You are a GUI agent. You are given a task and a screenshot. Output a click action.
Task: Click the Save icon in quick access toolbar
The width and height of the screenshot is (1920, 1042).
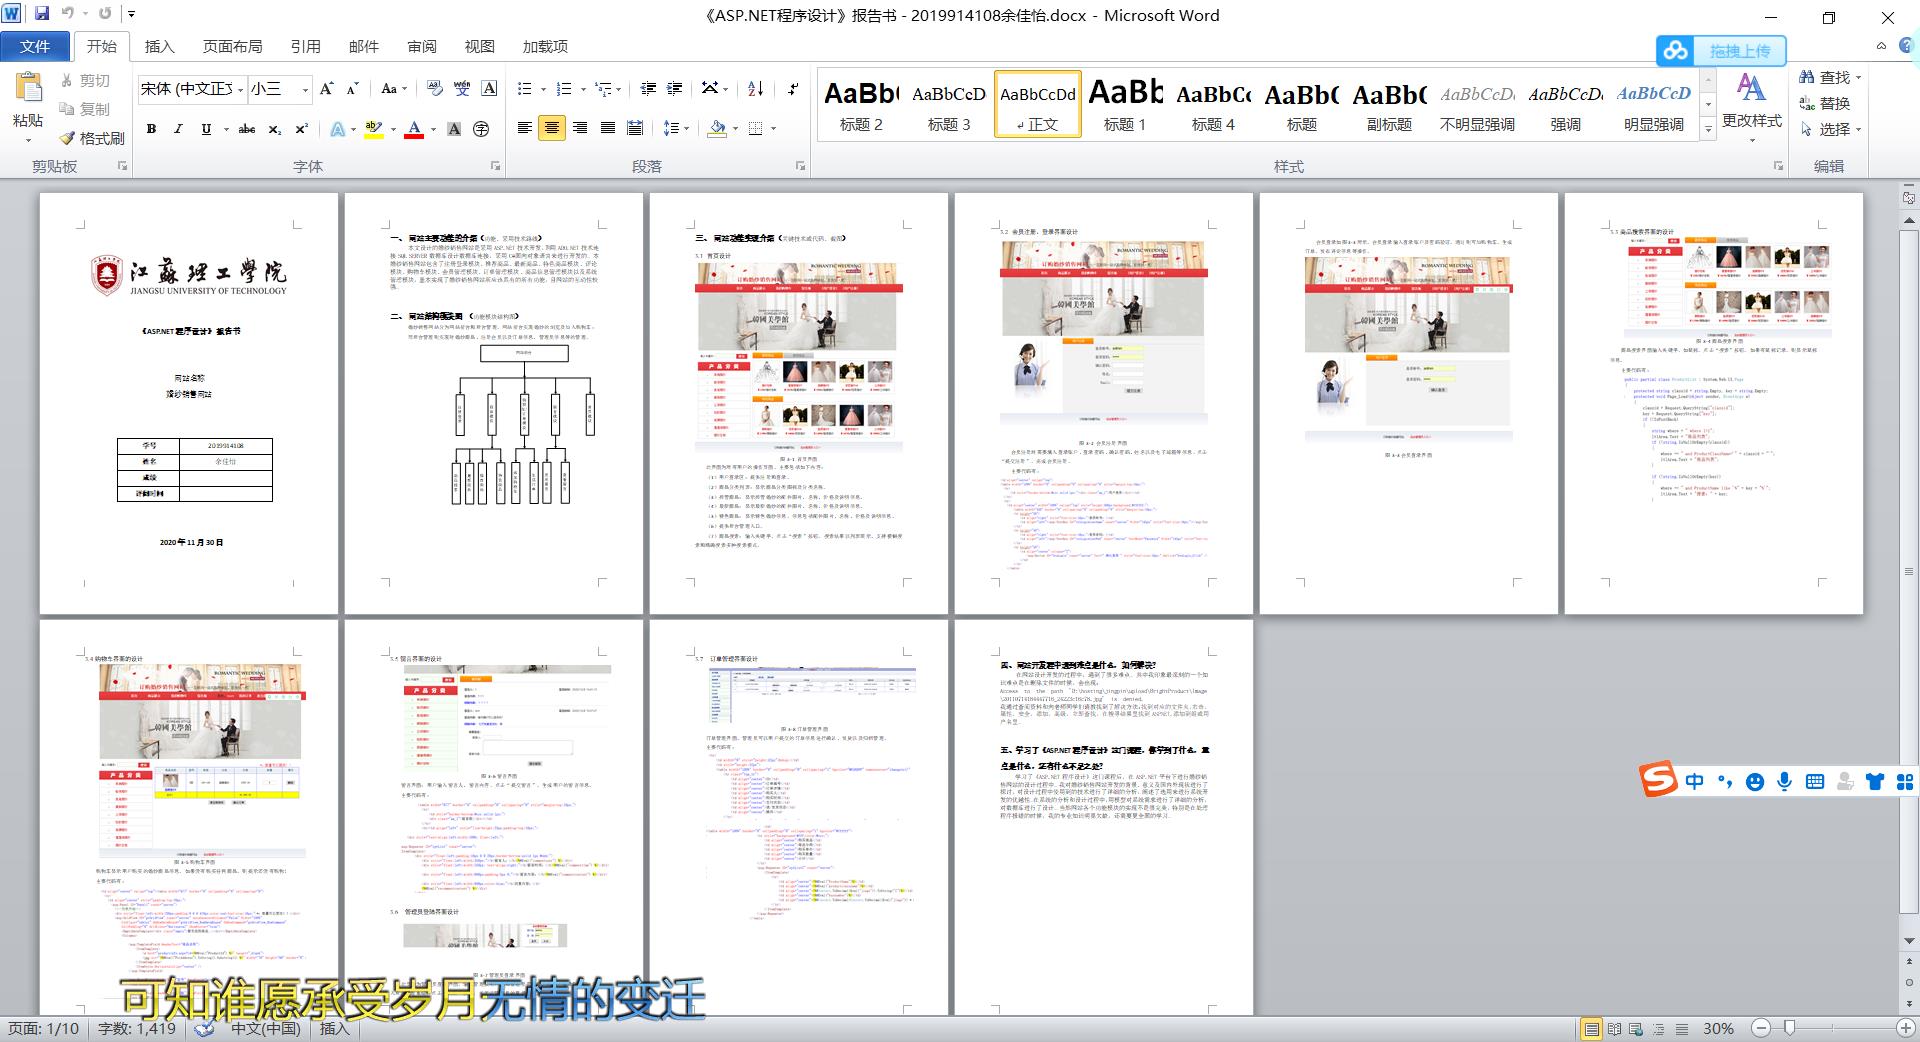tap(42, 14)
